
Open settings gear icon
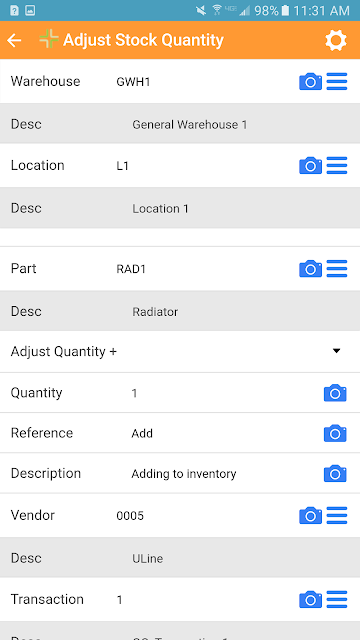click(x=336, y=40)
